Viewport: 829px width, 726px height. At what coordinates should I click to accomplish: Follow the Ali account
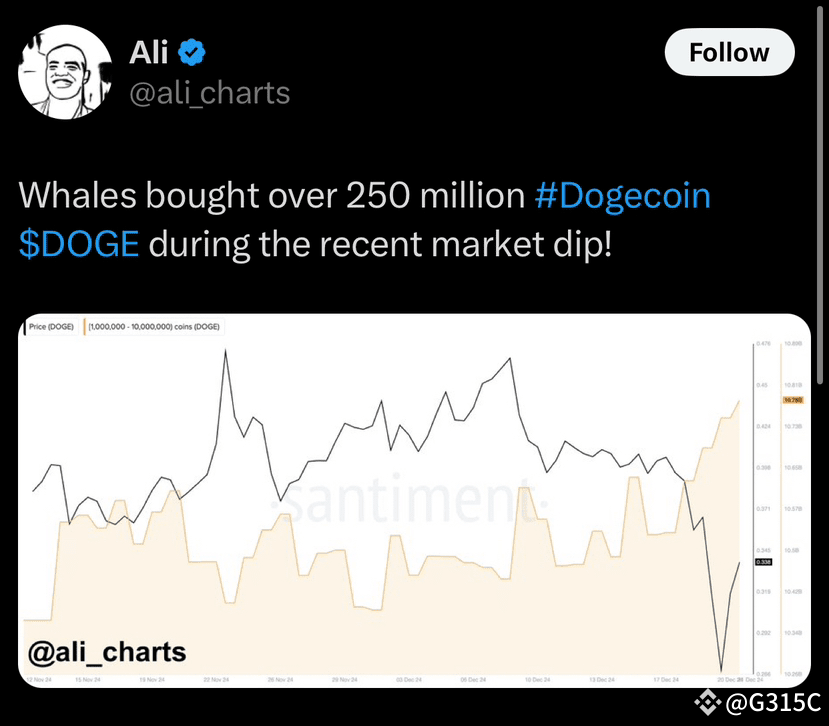click(729, 53)
